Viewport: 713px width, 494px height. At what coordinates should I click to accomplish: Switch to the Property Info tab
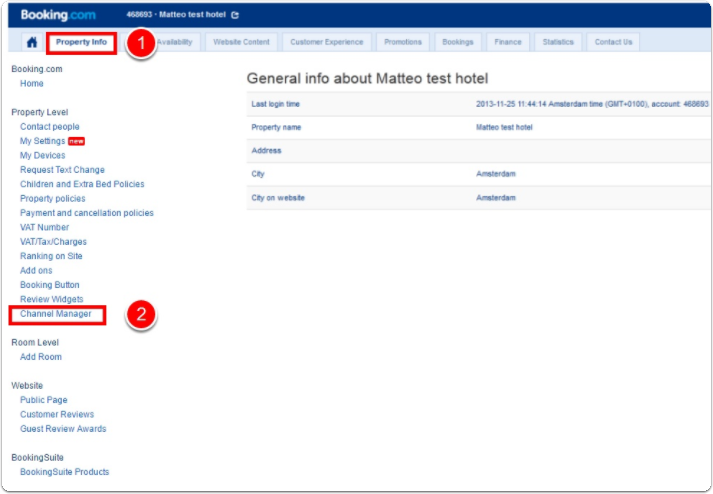pos(81,42)
